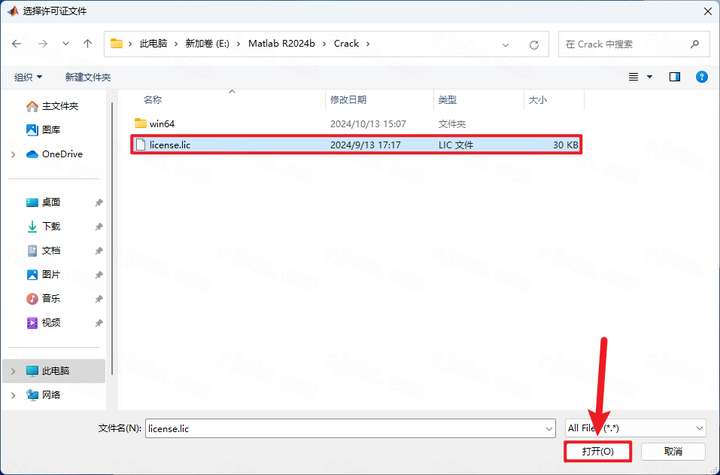The width and height of the screenshot is (720, 475).
Task: Open 视频 in sidebar
Action: [43, 322]
